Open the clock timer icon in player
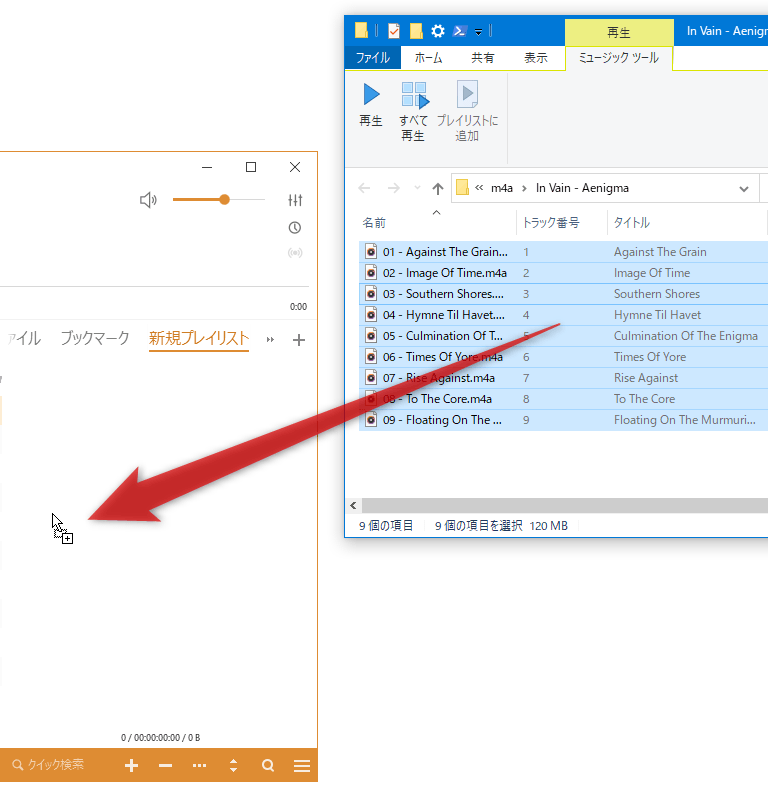 click(295, 228)
